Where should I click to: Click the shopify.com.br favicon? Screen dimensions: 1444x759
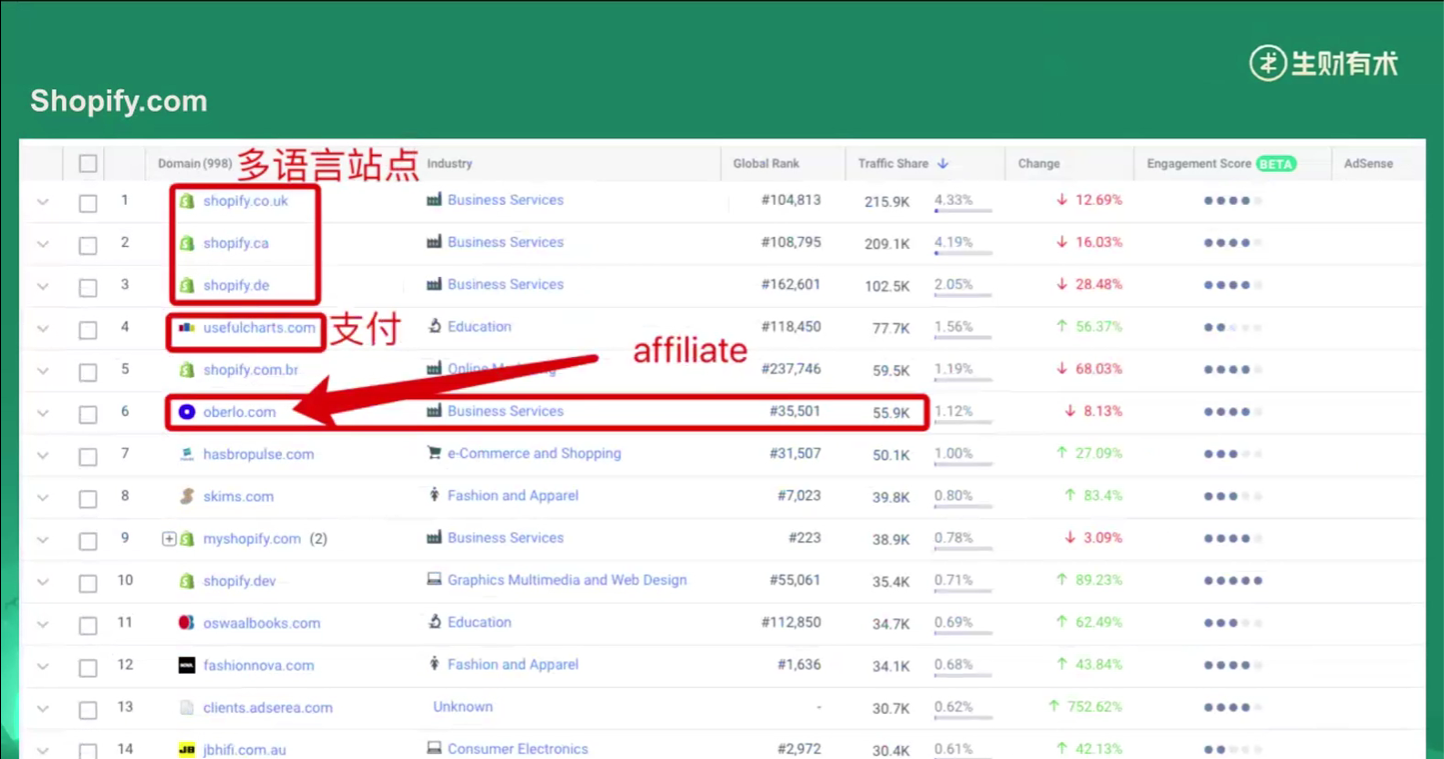click(186, 370)
